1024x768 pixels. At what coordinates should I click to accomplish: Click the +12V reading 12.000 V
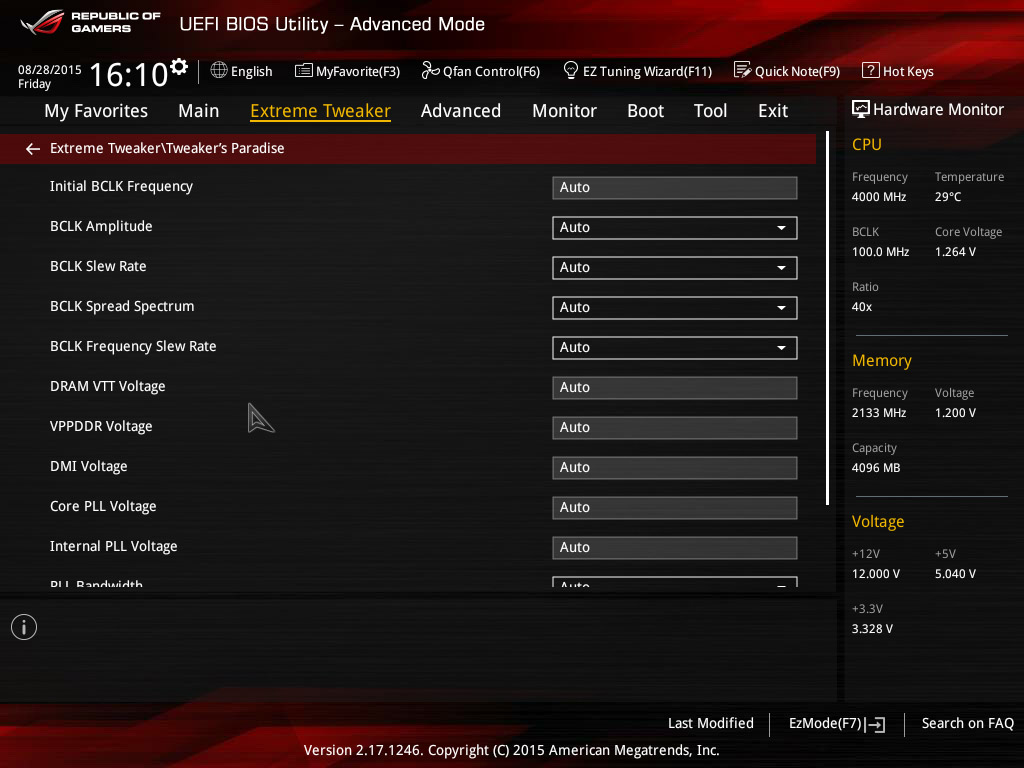876,574
